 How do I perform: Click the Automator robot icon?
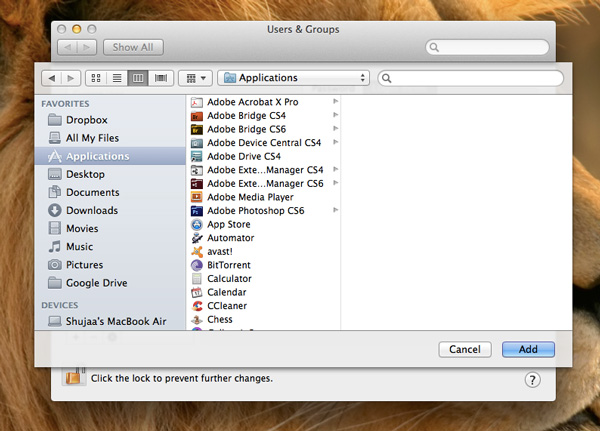coord(197,238)
